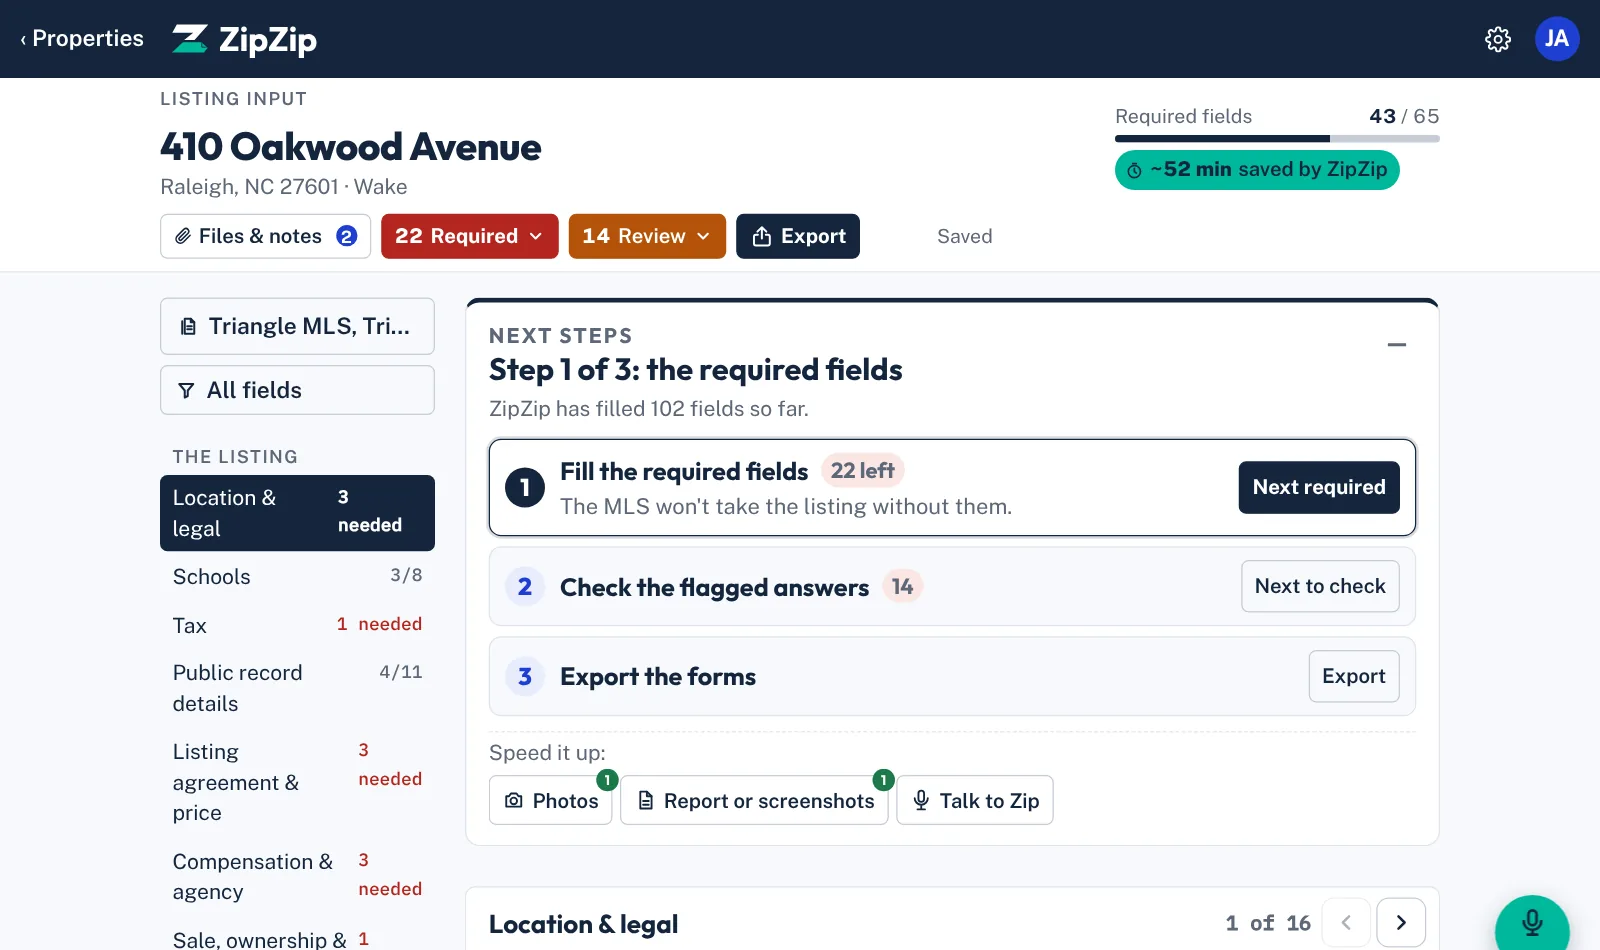The width and height of the screenshot is (1600, 950).
Task: Select the Schools section
Action: (x=297, y=576)
